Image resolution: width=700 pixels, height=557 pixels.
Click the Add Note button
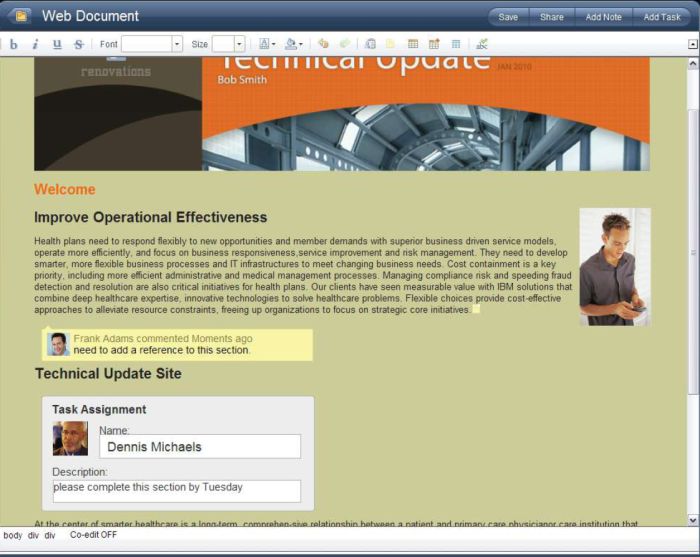point(604,17)
